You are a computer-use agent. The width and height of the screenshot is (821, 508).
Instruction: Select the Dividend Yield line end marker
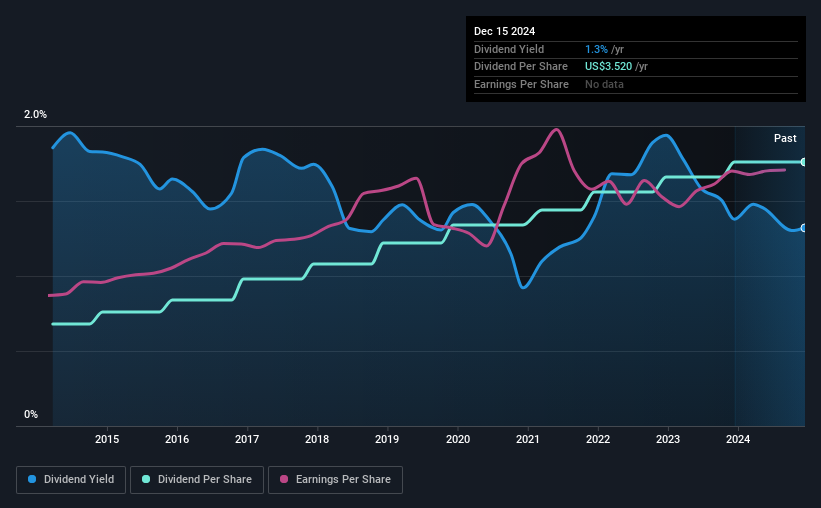click(804, 228)
